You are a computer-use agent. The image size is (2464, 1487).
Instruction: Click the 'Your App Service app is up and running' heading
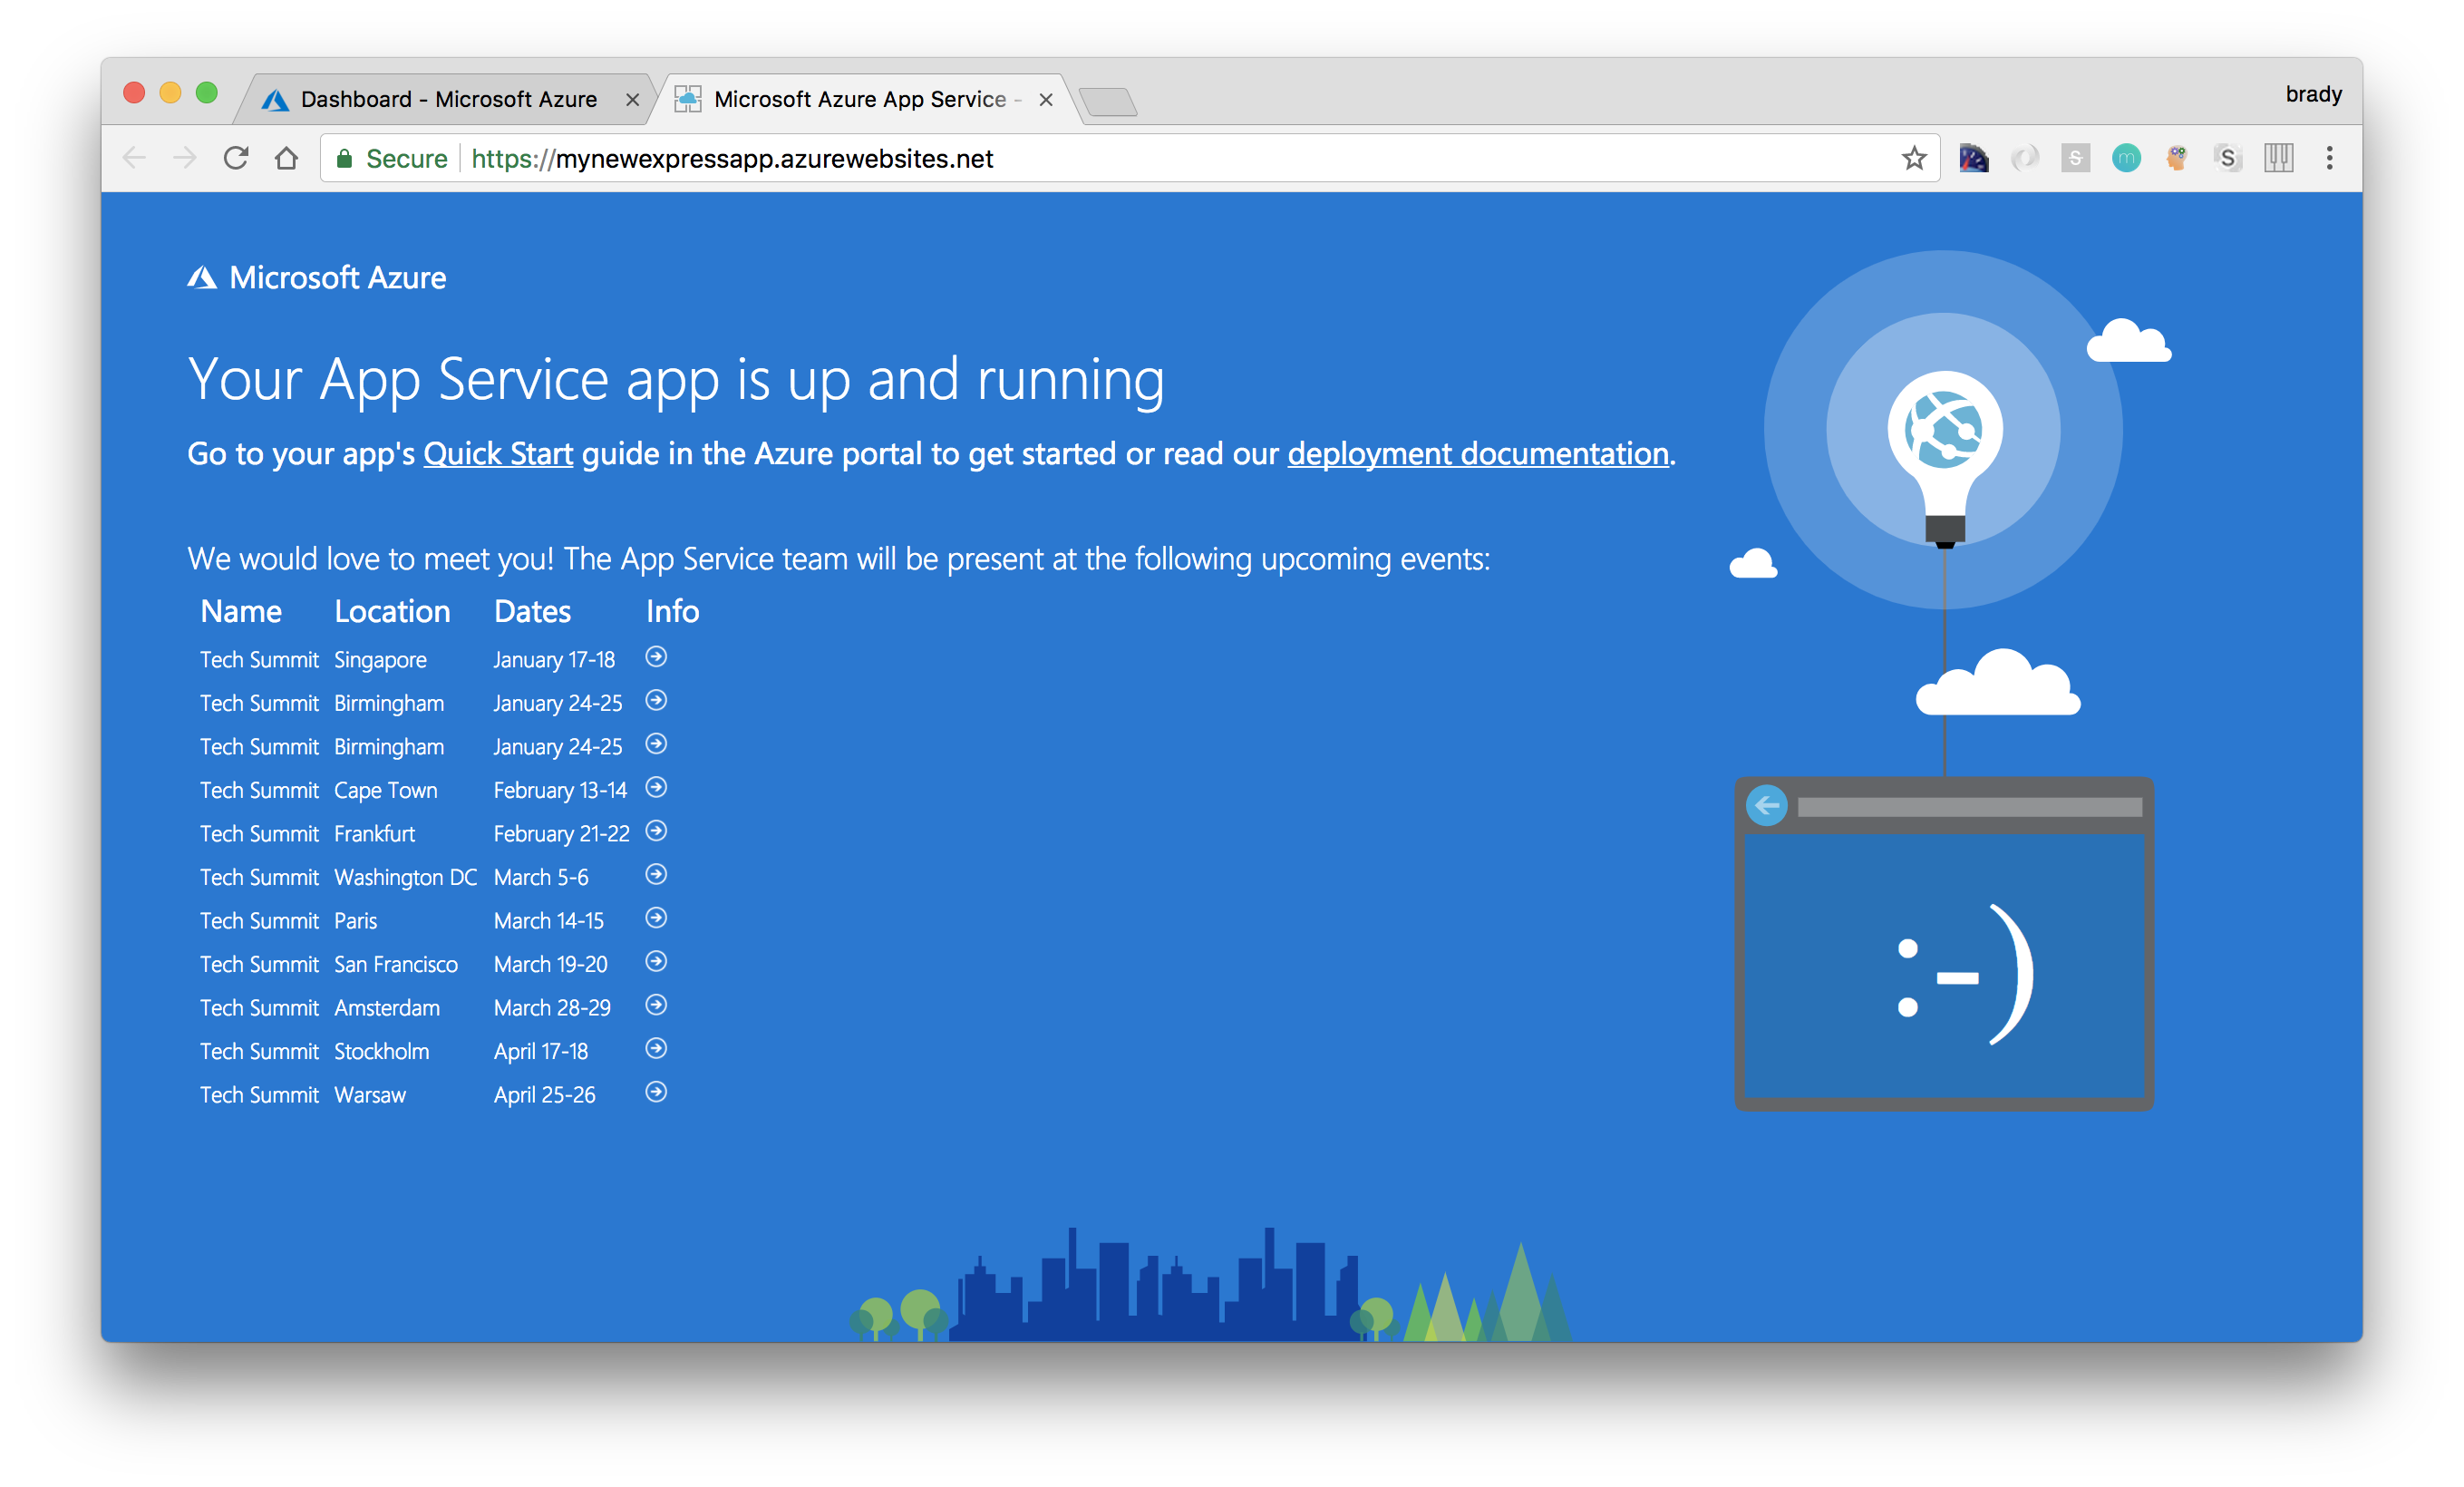[x=676, y=380]
